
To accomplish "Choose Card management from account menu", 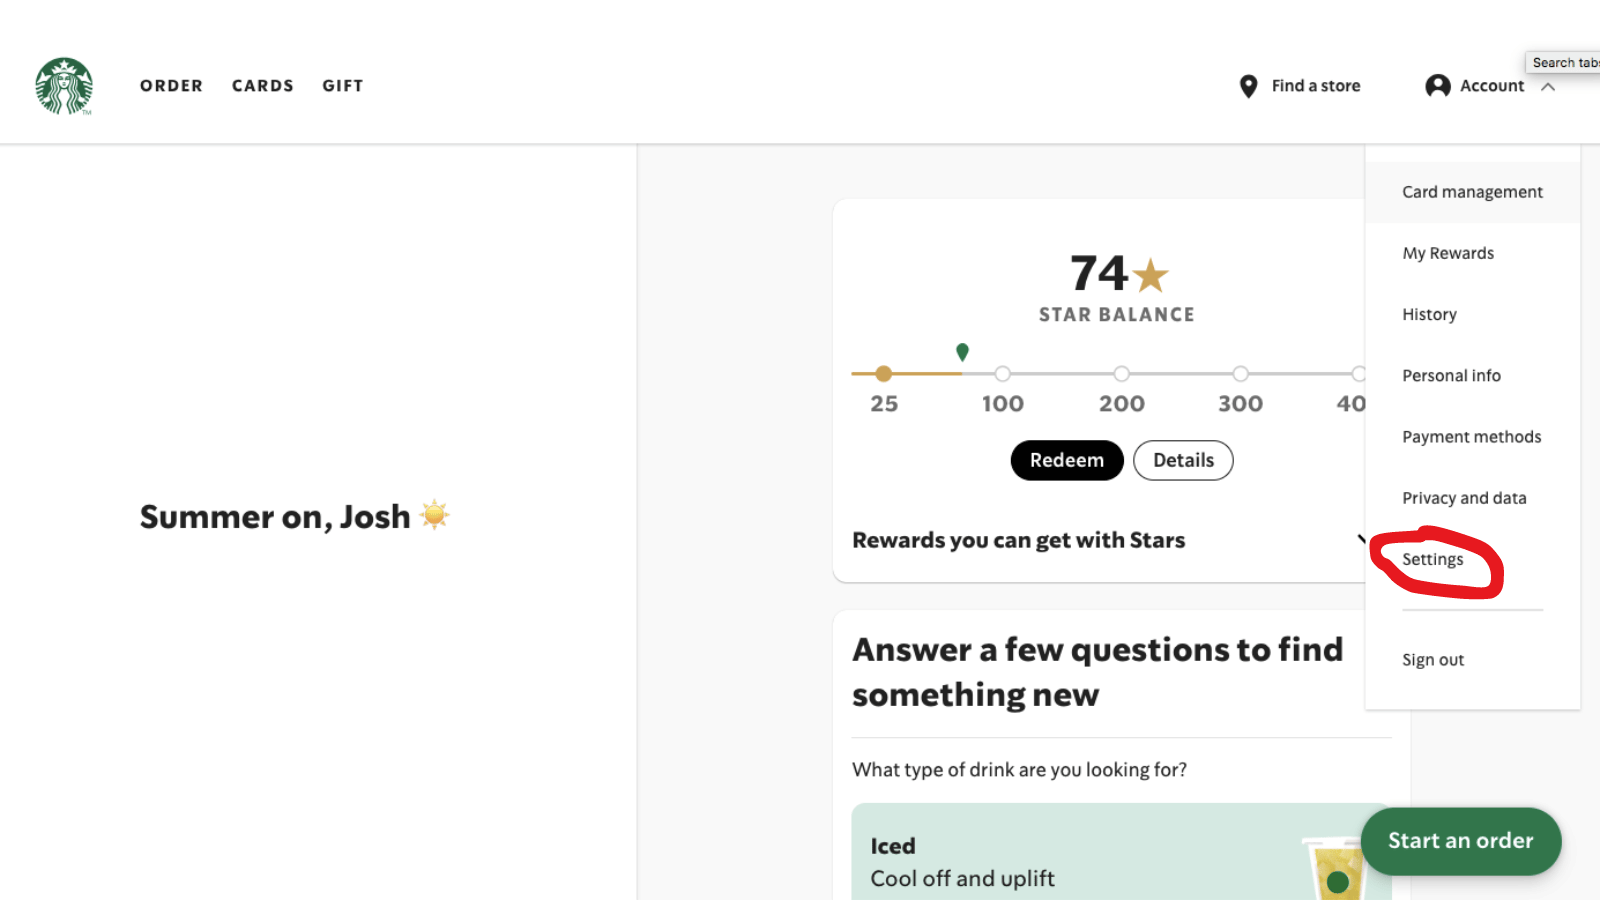I will (1472, 192).
